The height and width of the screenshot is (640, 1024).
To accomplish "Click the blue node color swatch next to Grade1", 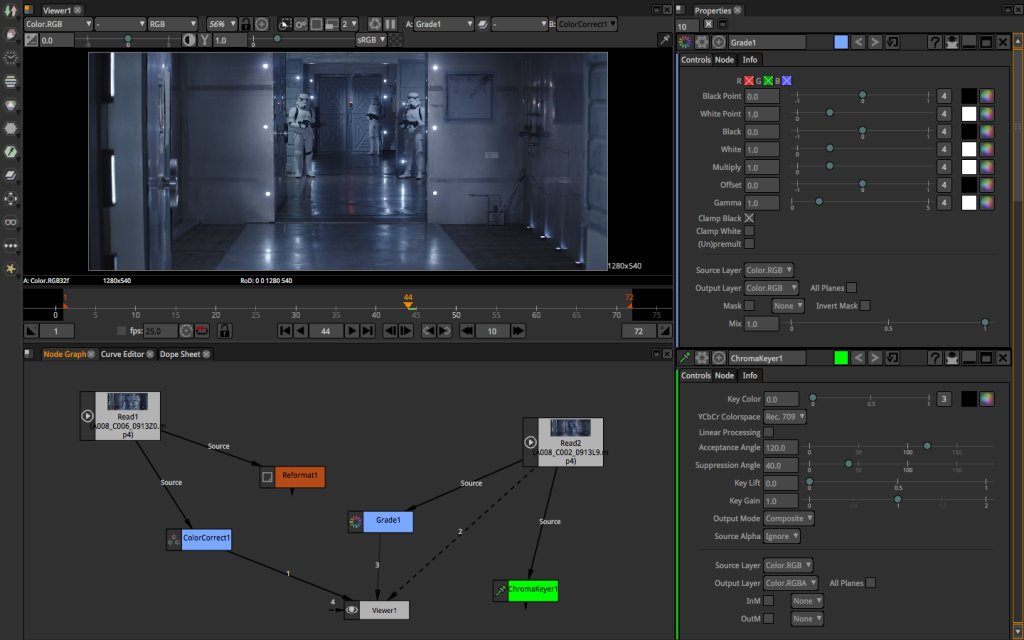I will 841,42.
